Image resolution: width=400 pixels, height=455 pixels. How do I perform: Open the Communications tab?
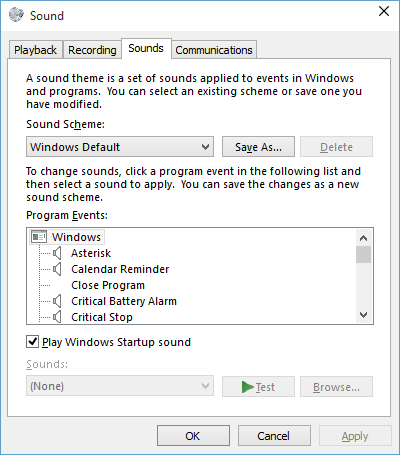(214, 50)
